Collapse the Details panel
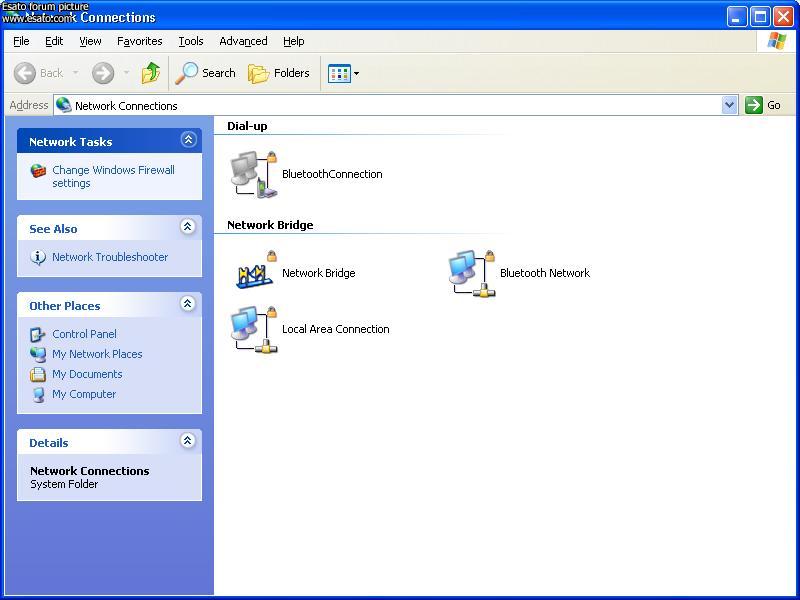Screen dimensions: 800x600 click(x=188, y=440)
